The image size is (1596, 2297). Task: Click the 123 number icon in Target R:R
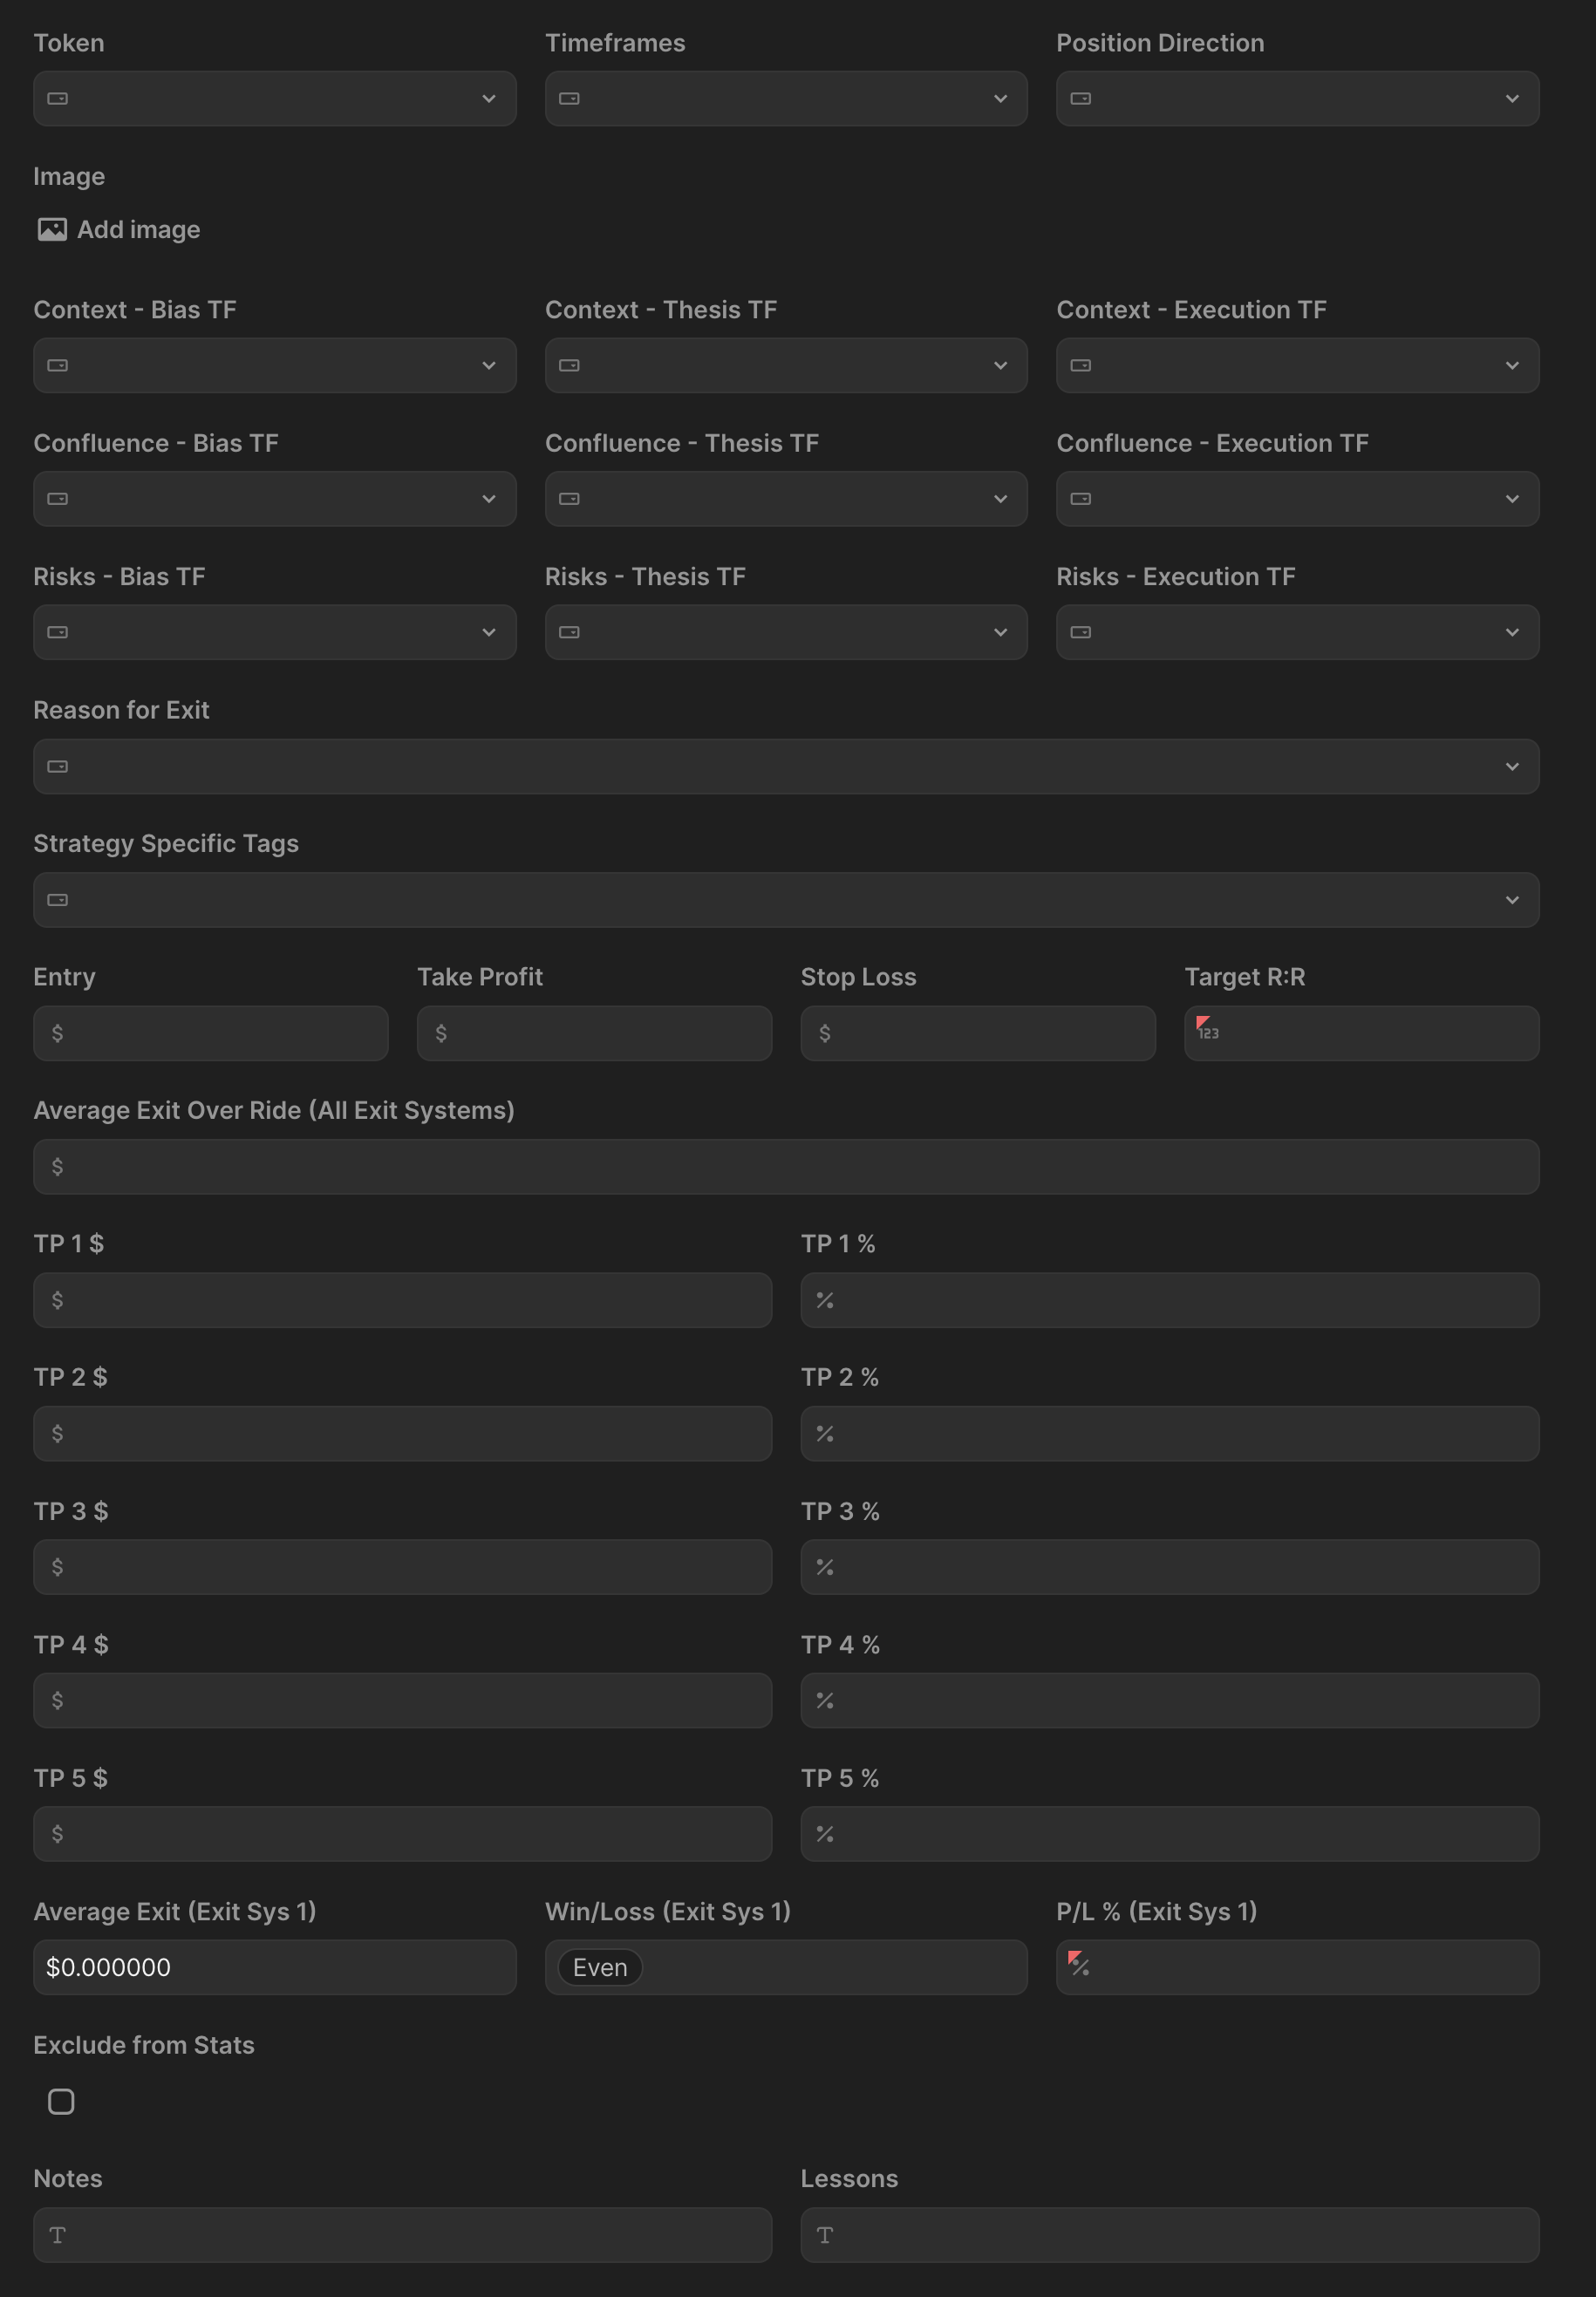pyautogui.click(x=1207, y=1026)
